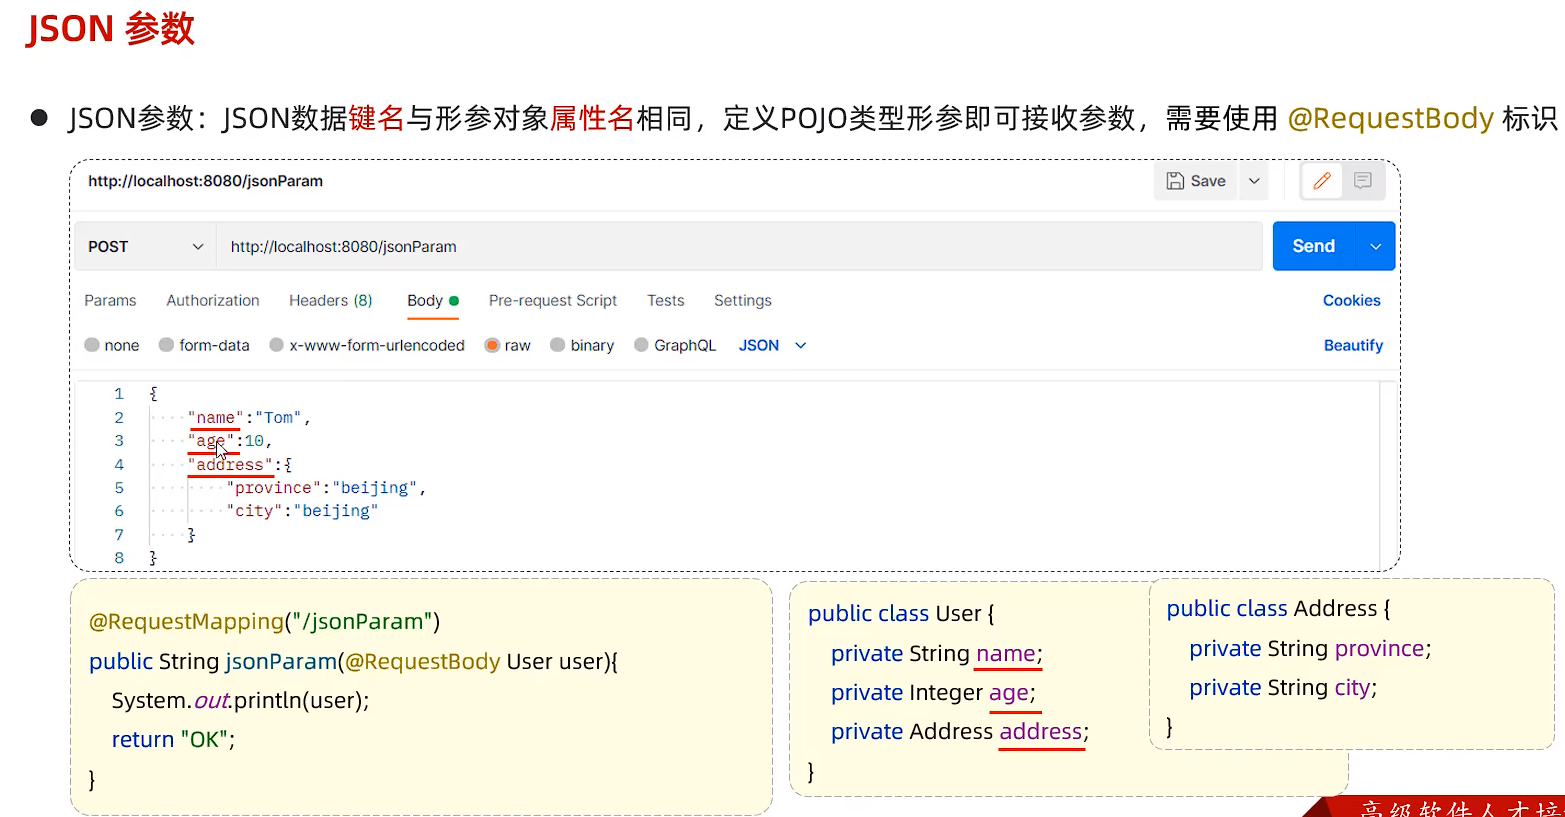Open the Pre-request Script tab
The width and height of the screenshot is (1565, 817).
pos(552,301)
